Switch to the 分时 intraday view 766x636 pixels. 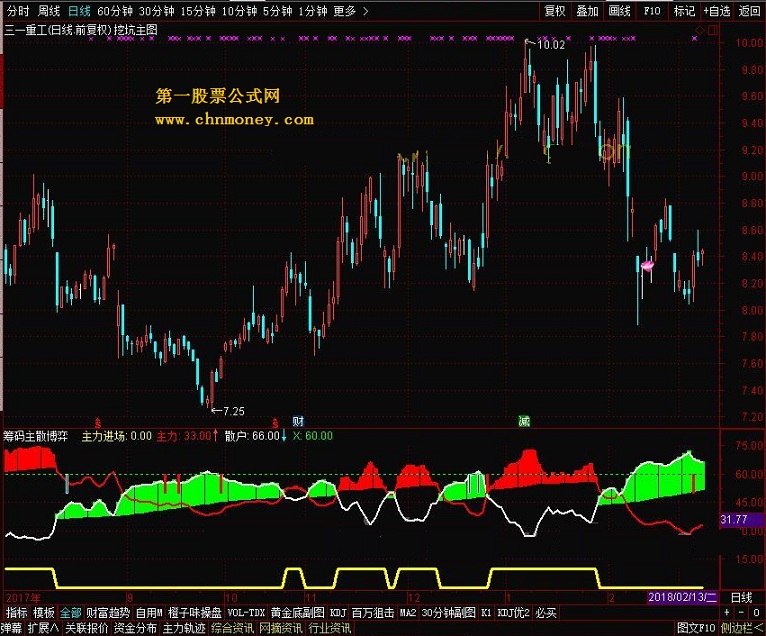click(18, 11)
